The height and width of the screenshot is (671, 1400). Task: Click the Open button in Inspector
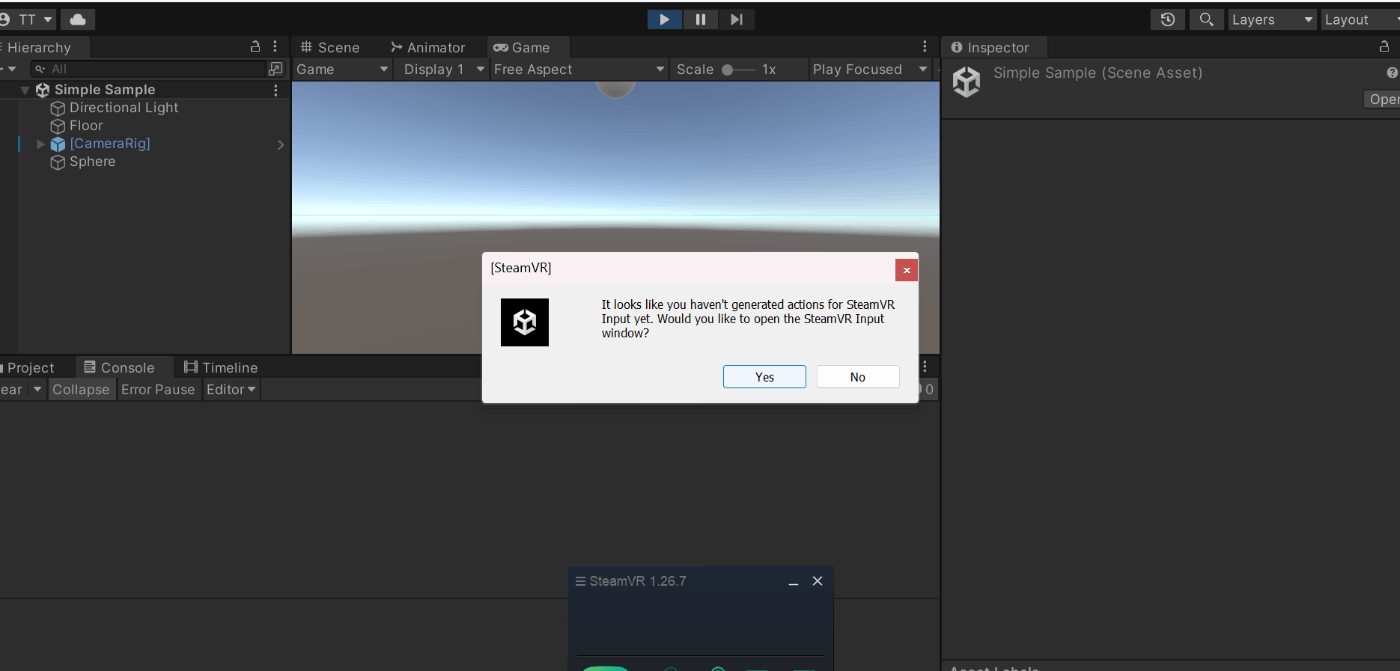point(1383,99)
